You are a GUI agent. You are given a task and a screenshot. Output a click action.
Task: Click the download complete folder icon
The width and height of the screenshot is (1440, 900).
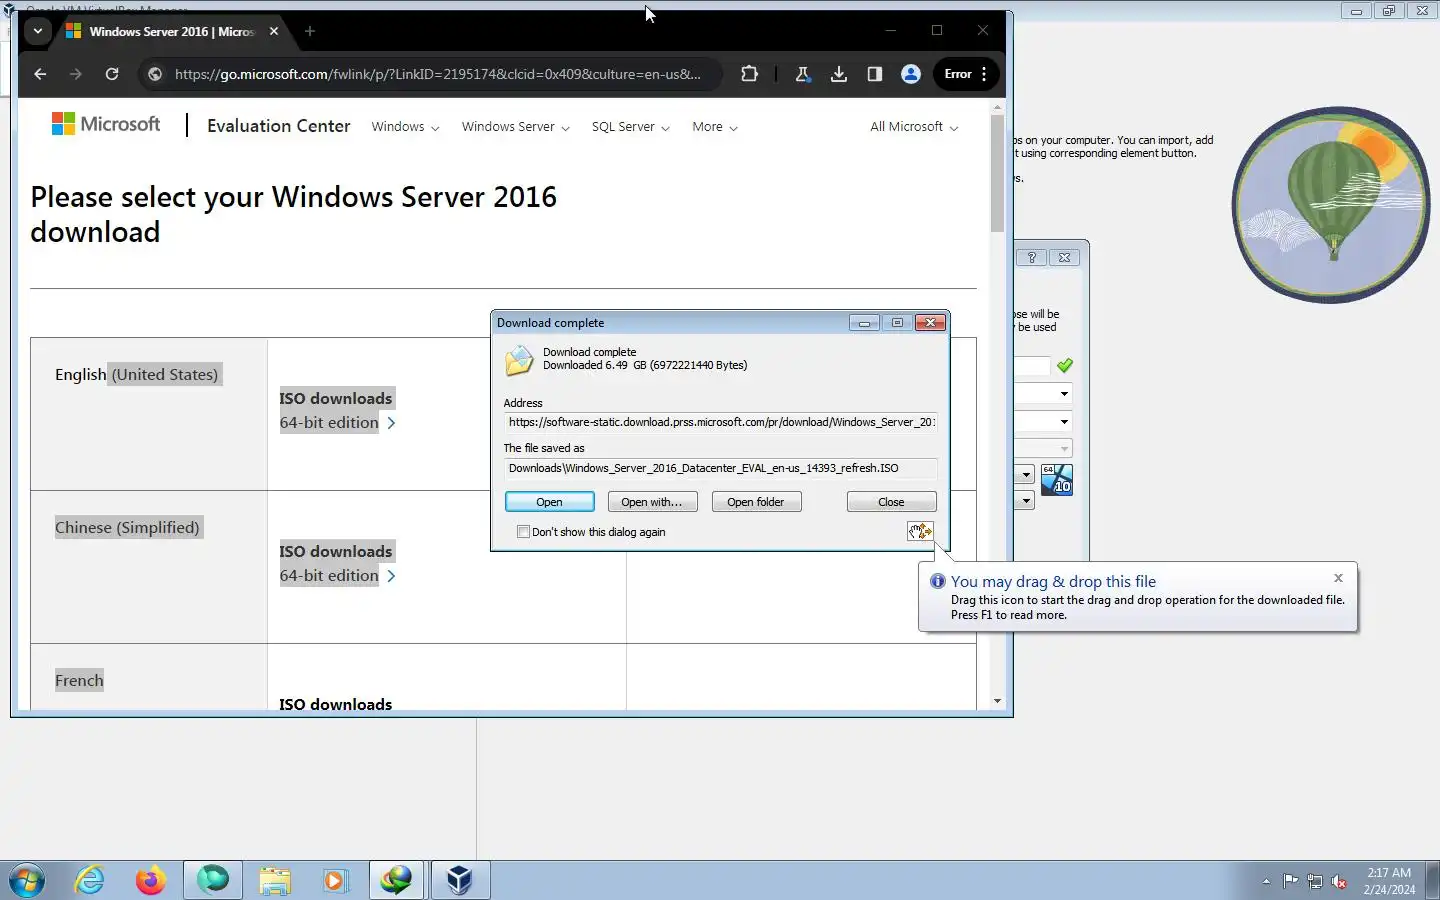point(519,360)
